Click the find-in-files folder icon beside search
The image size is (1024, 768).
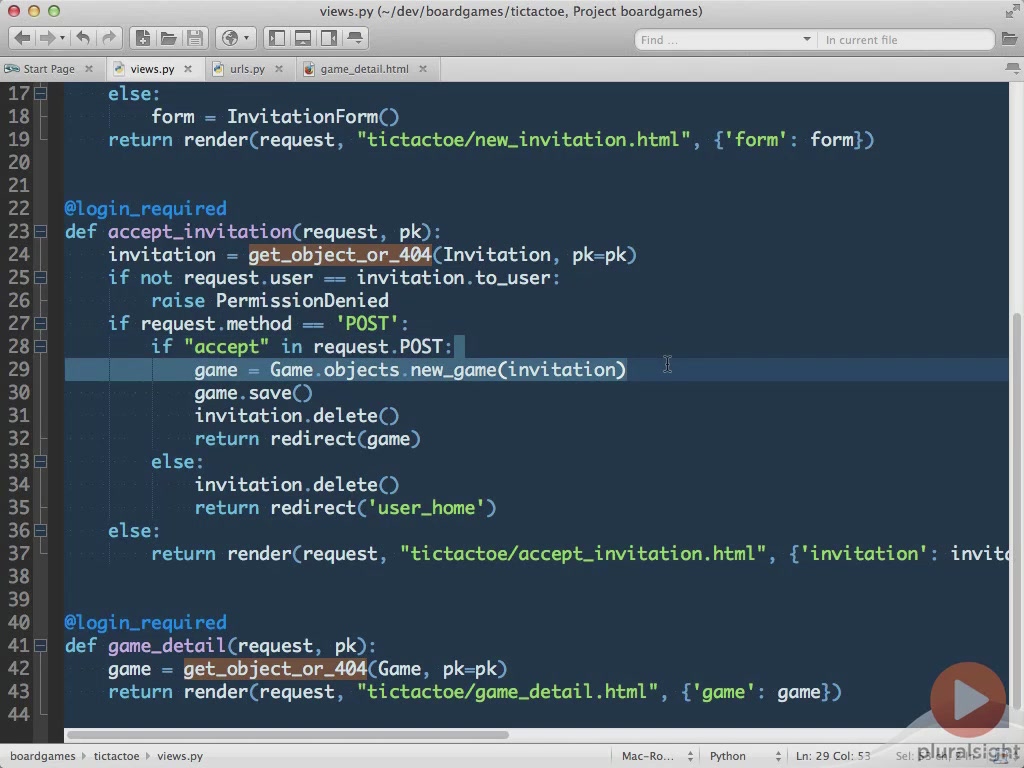[1009, 40]
